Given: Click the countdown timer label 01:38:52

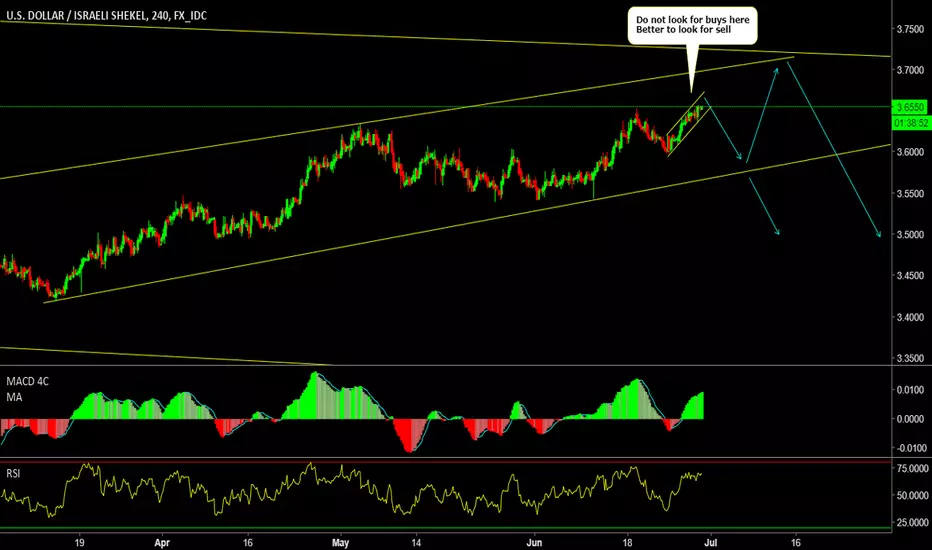Looking at the screenshot, I should click(911, 123).
